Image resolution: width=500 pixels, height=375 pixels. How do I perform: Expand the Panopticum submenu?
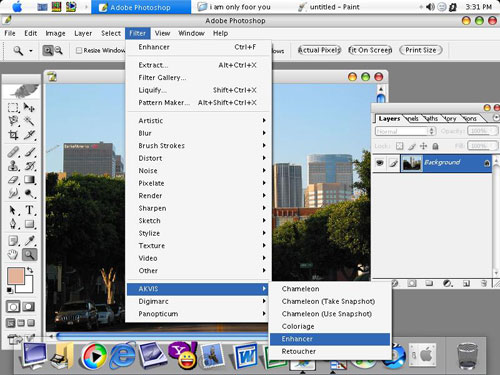[198, 314]
